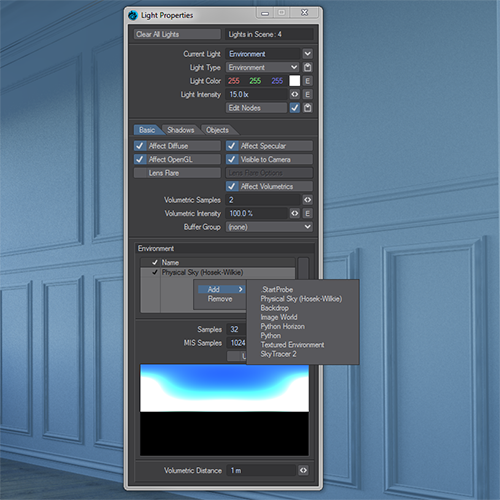
Task: Click the Light Intensity envelope E button
Action: [x=307, y=94]
